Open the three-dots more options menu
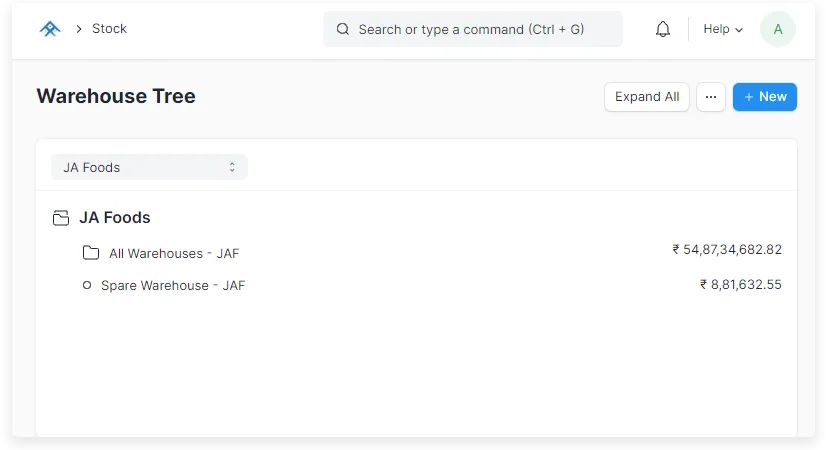 711,97
